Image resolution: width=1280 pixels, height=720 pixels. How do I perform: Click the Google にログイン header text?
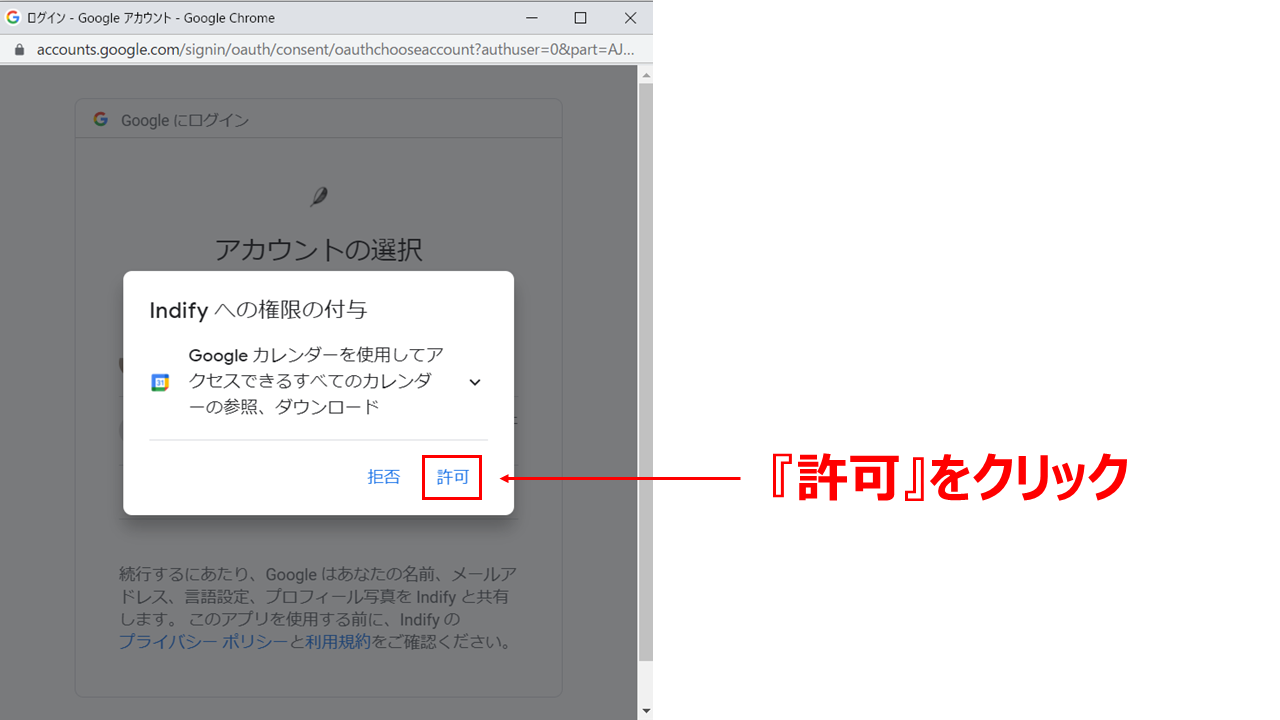(x=185, y=120)
